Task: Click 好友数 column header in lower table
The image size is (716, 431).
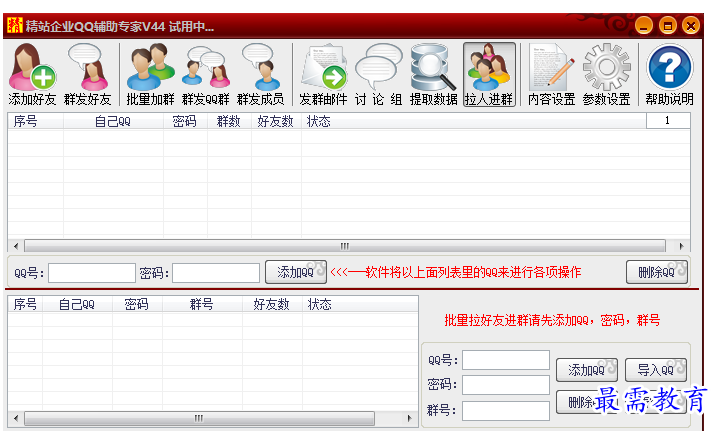Action: [272, 304]
